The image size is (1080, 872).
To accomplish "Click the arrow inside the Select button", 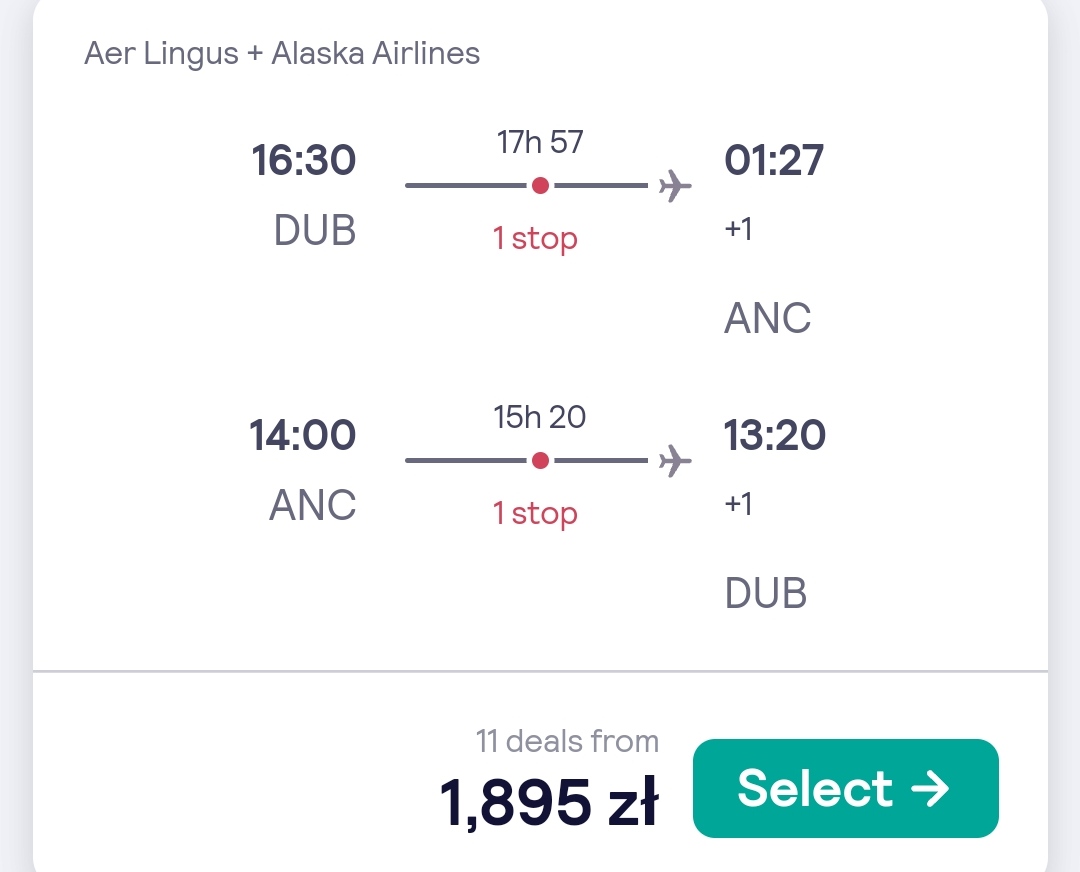I will pyautogui.click(x=930, y=789).
